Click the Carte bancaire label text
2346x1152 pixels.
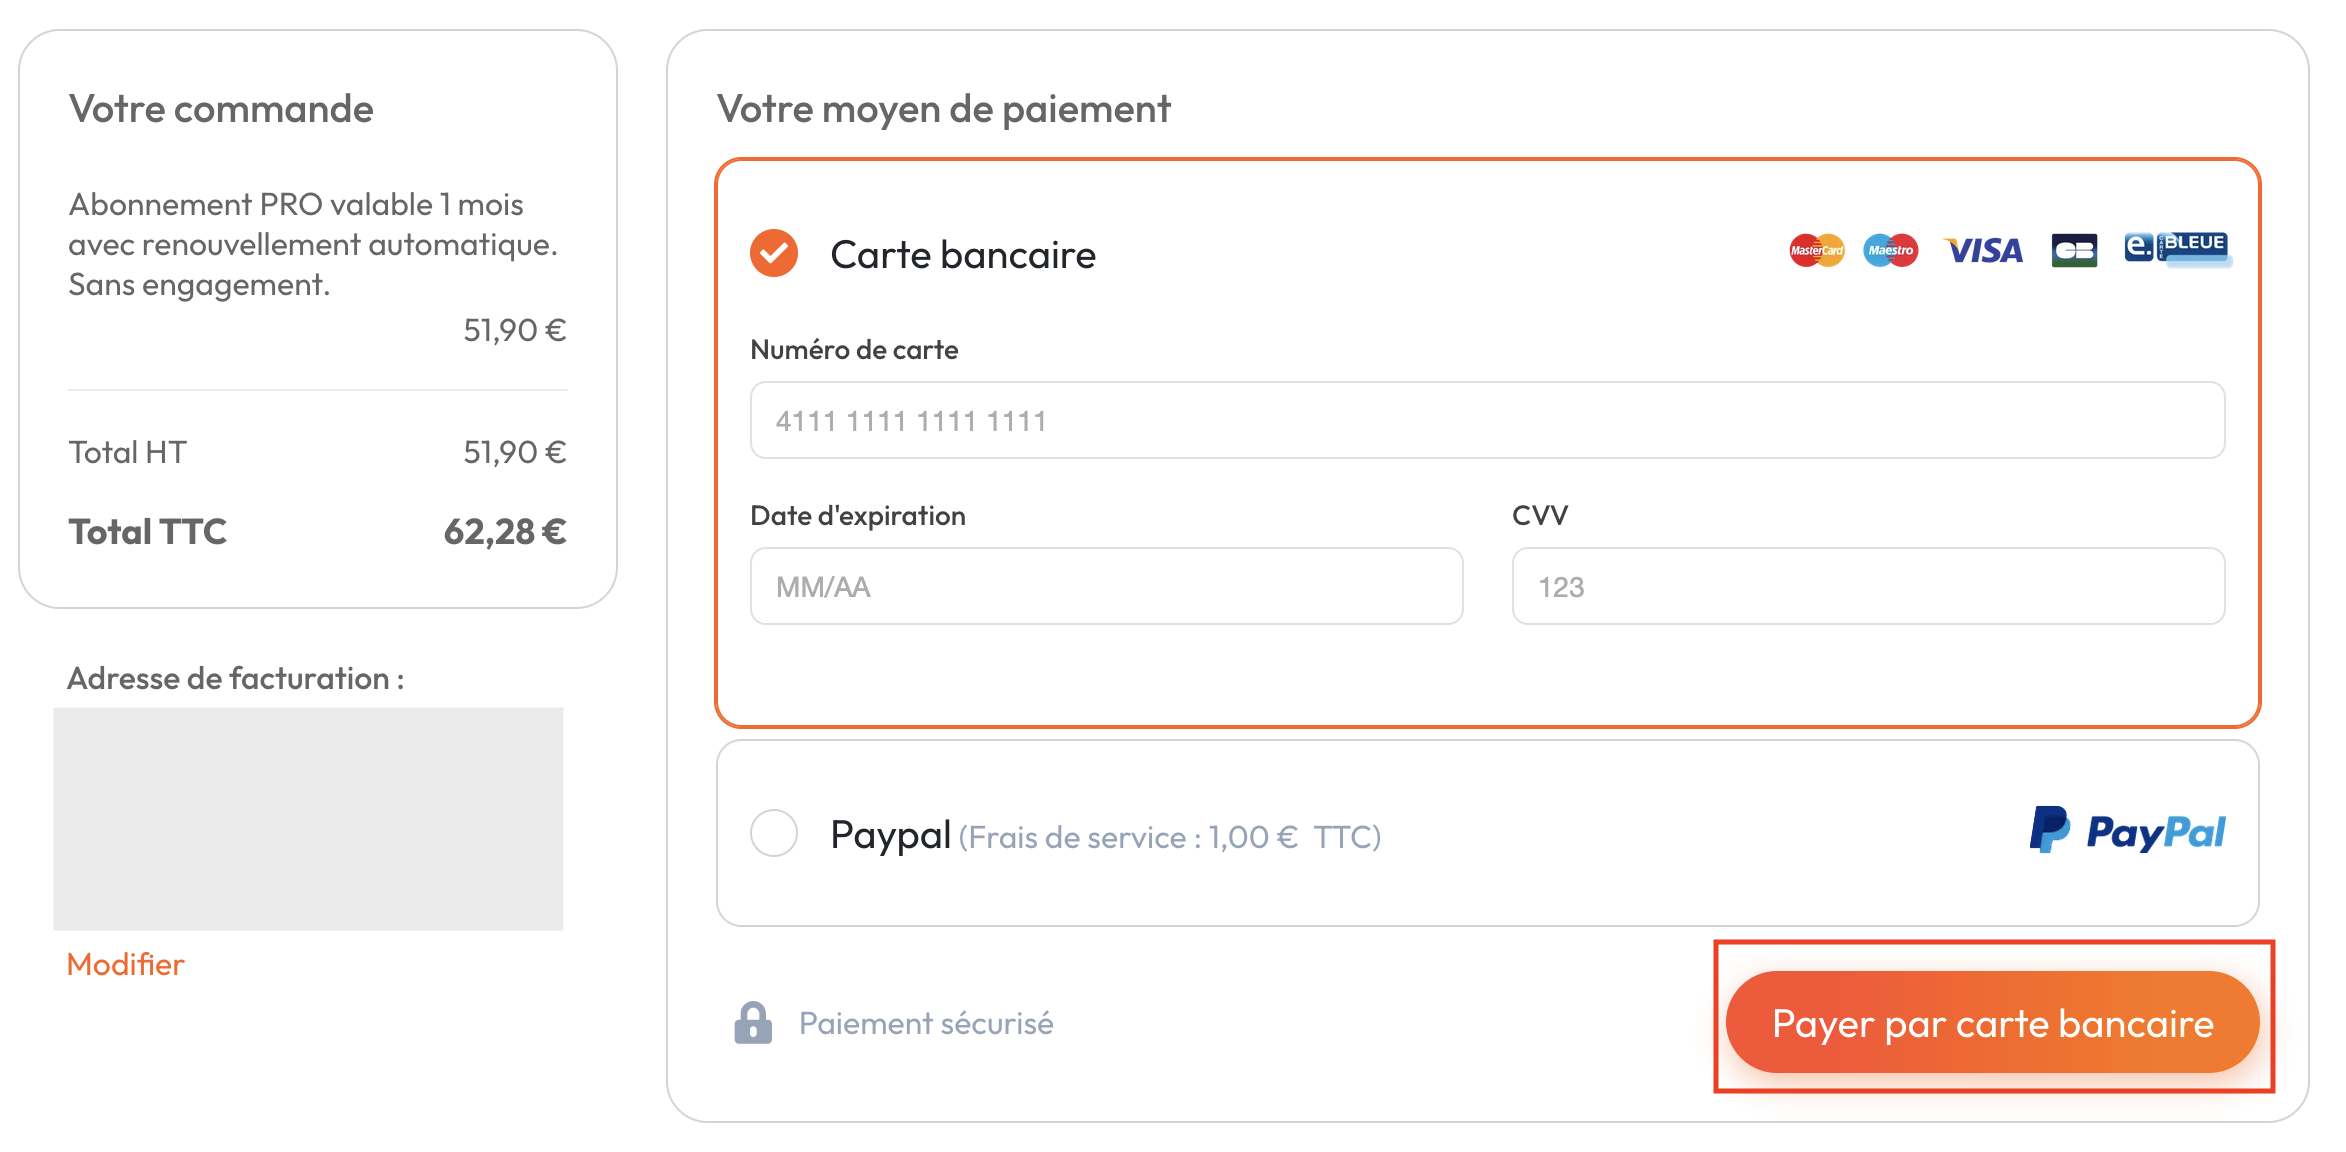point(963,255)
